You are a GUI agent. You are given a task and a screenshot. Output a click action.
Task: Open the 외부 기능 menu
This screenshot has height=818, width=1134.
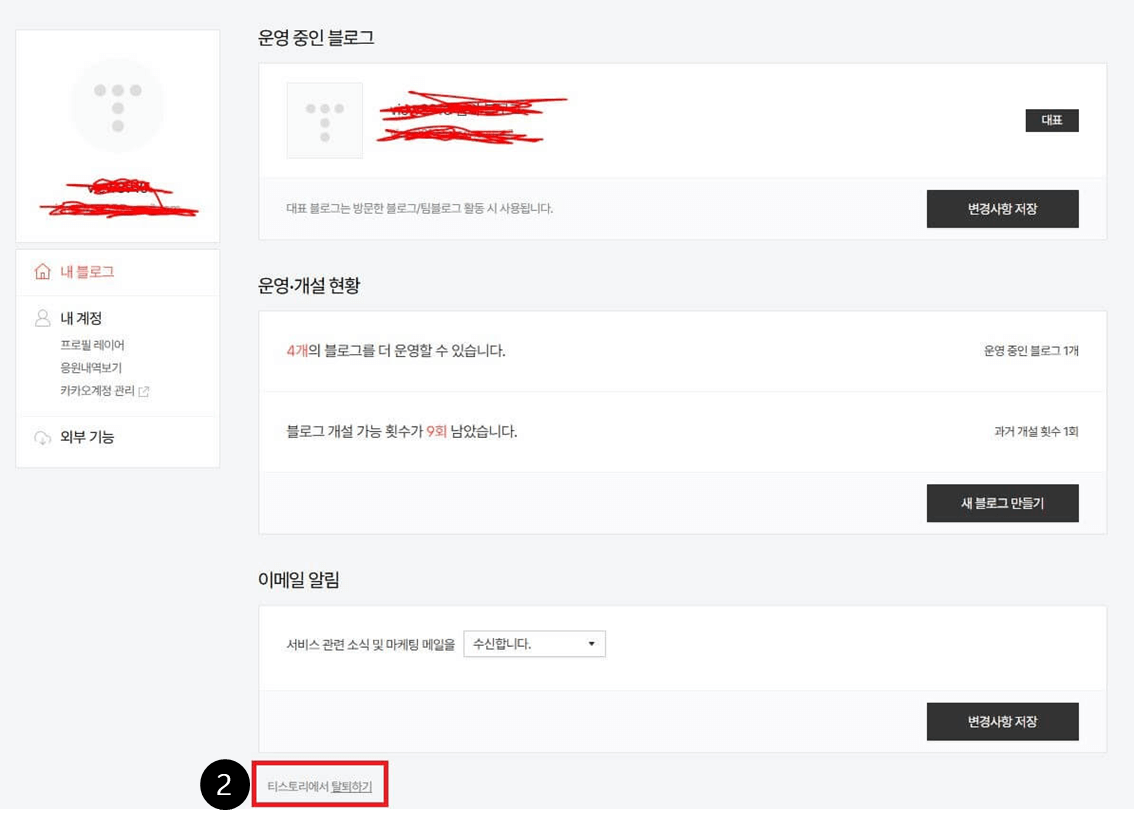(87, 437)
